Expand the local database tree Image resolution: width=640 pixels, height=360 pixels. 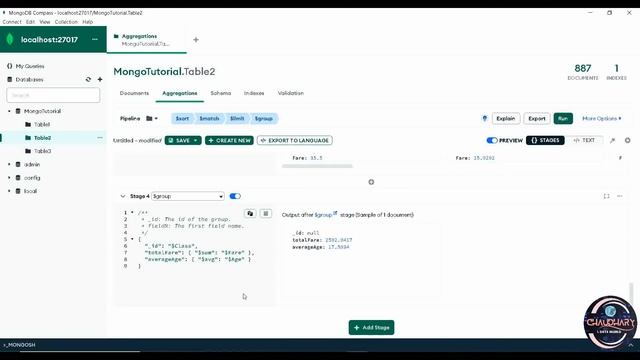(9, 191)
